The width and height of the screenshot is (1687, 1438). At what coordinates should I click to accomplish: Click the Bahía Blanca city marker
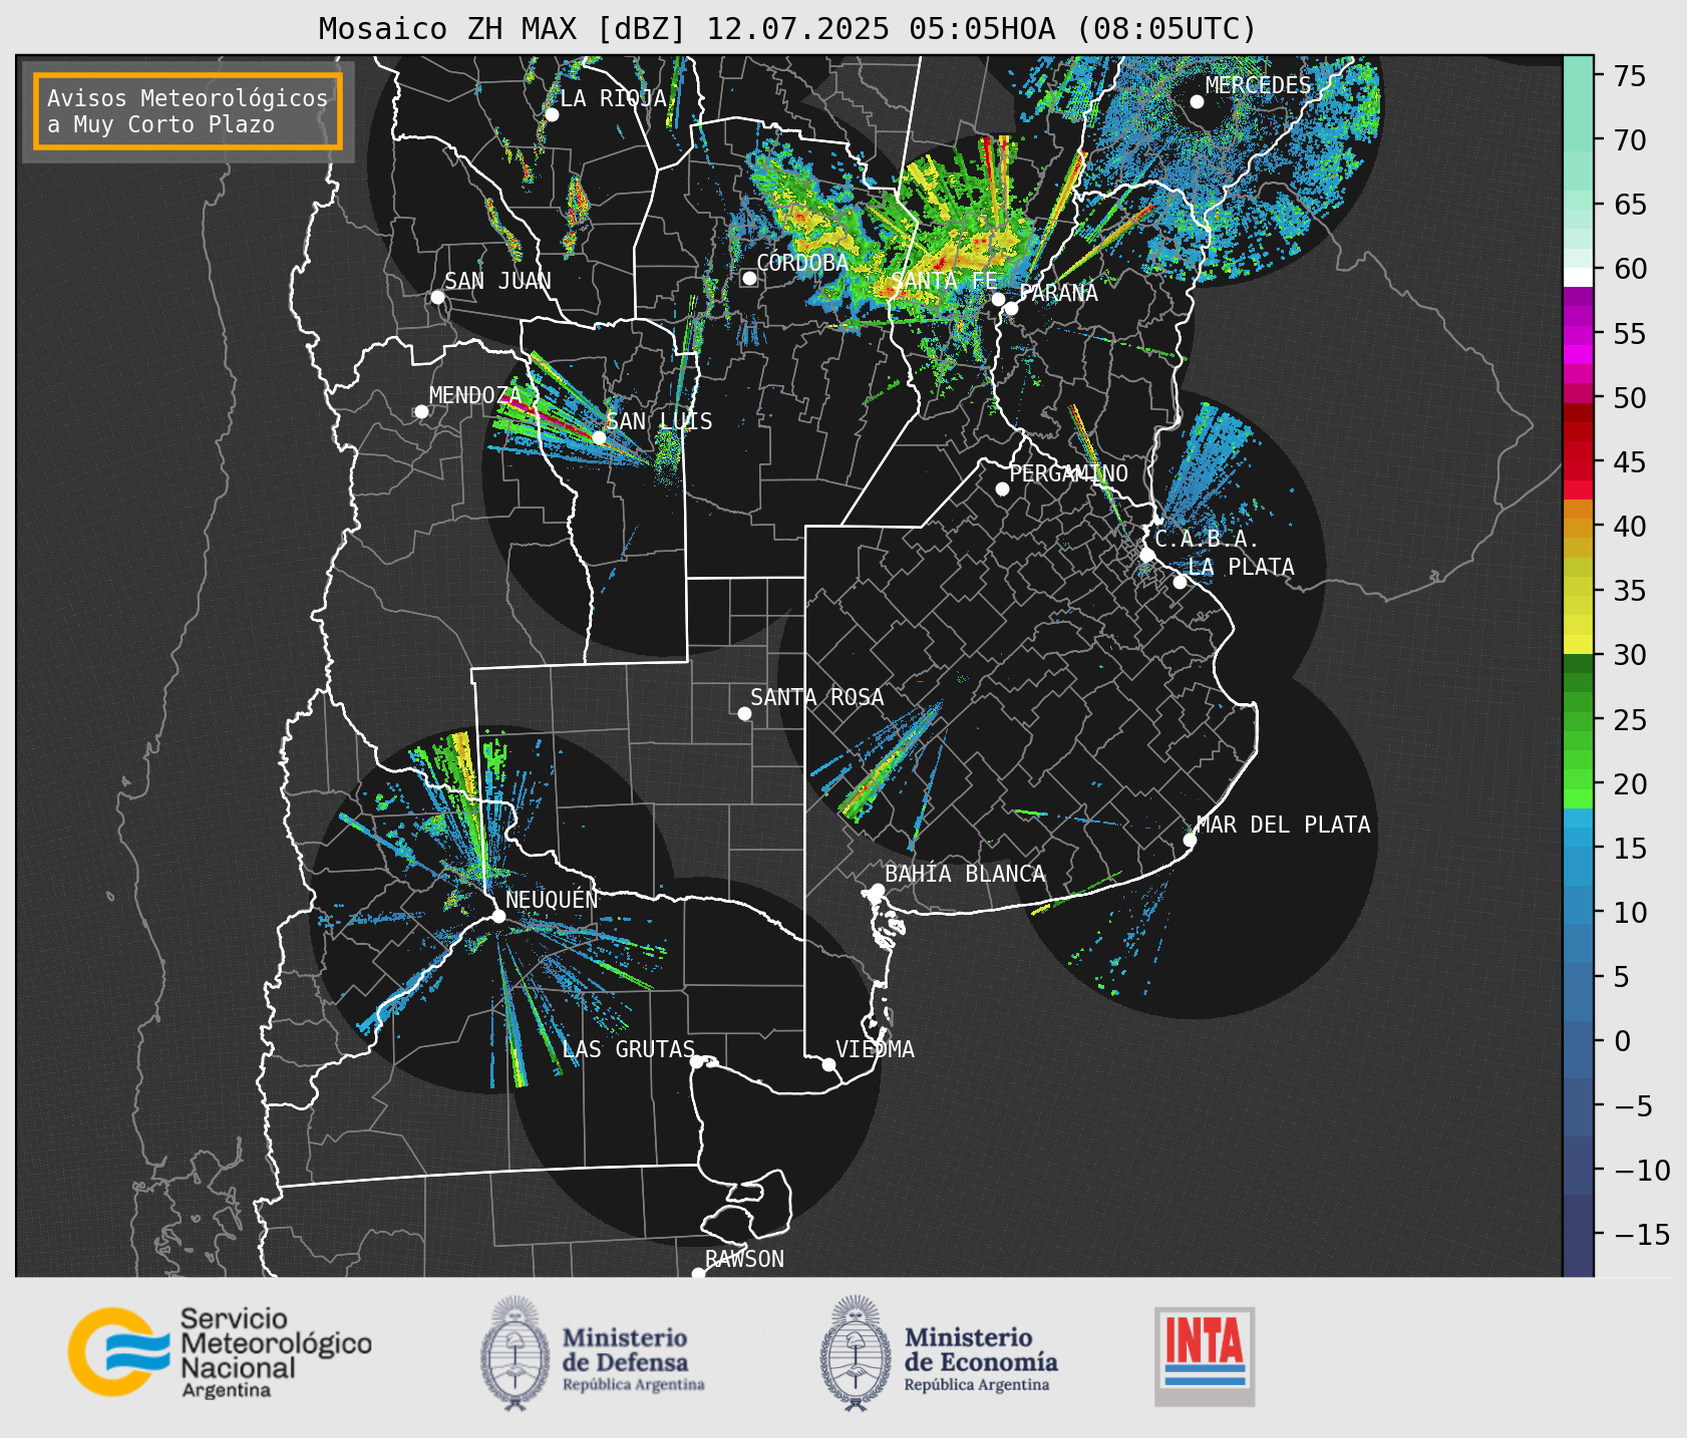coord(877,890)
